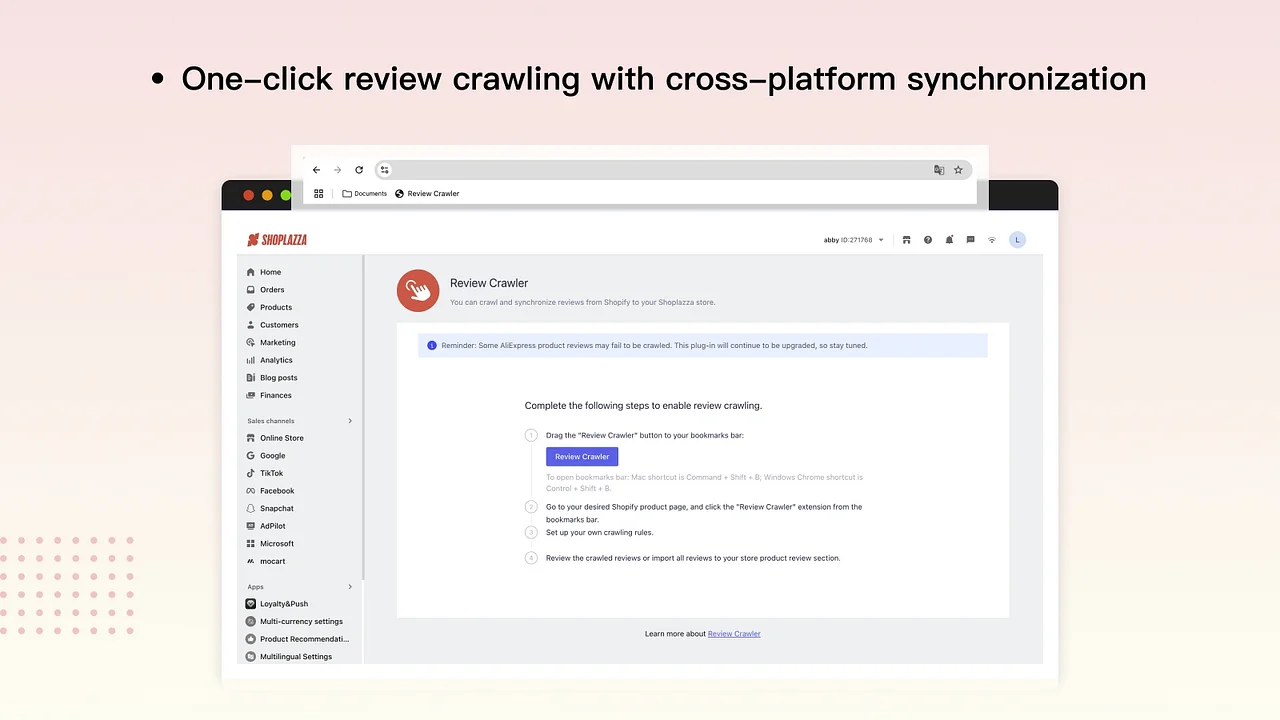Select Products from the sidebar
Screen dimensions: 1280x720
[x=275, y=307]
